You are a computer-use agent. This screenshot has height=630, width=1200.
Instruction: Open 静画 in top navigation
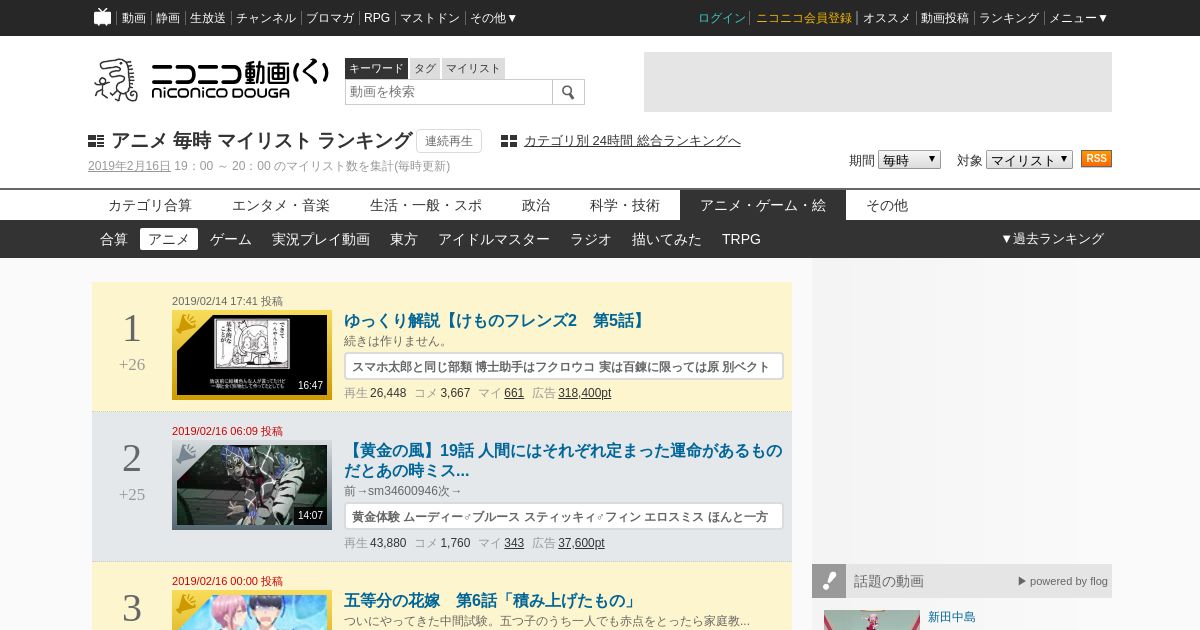pos(168,18)
